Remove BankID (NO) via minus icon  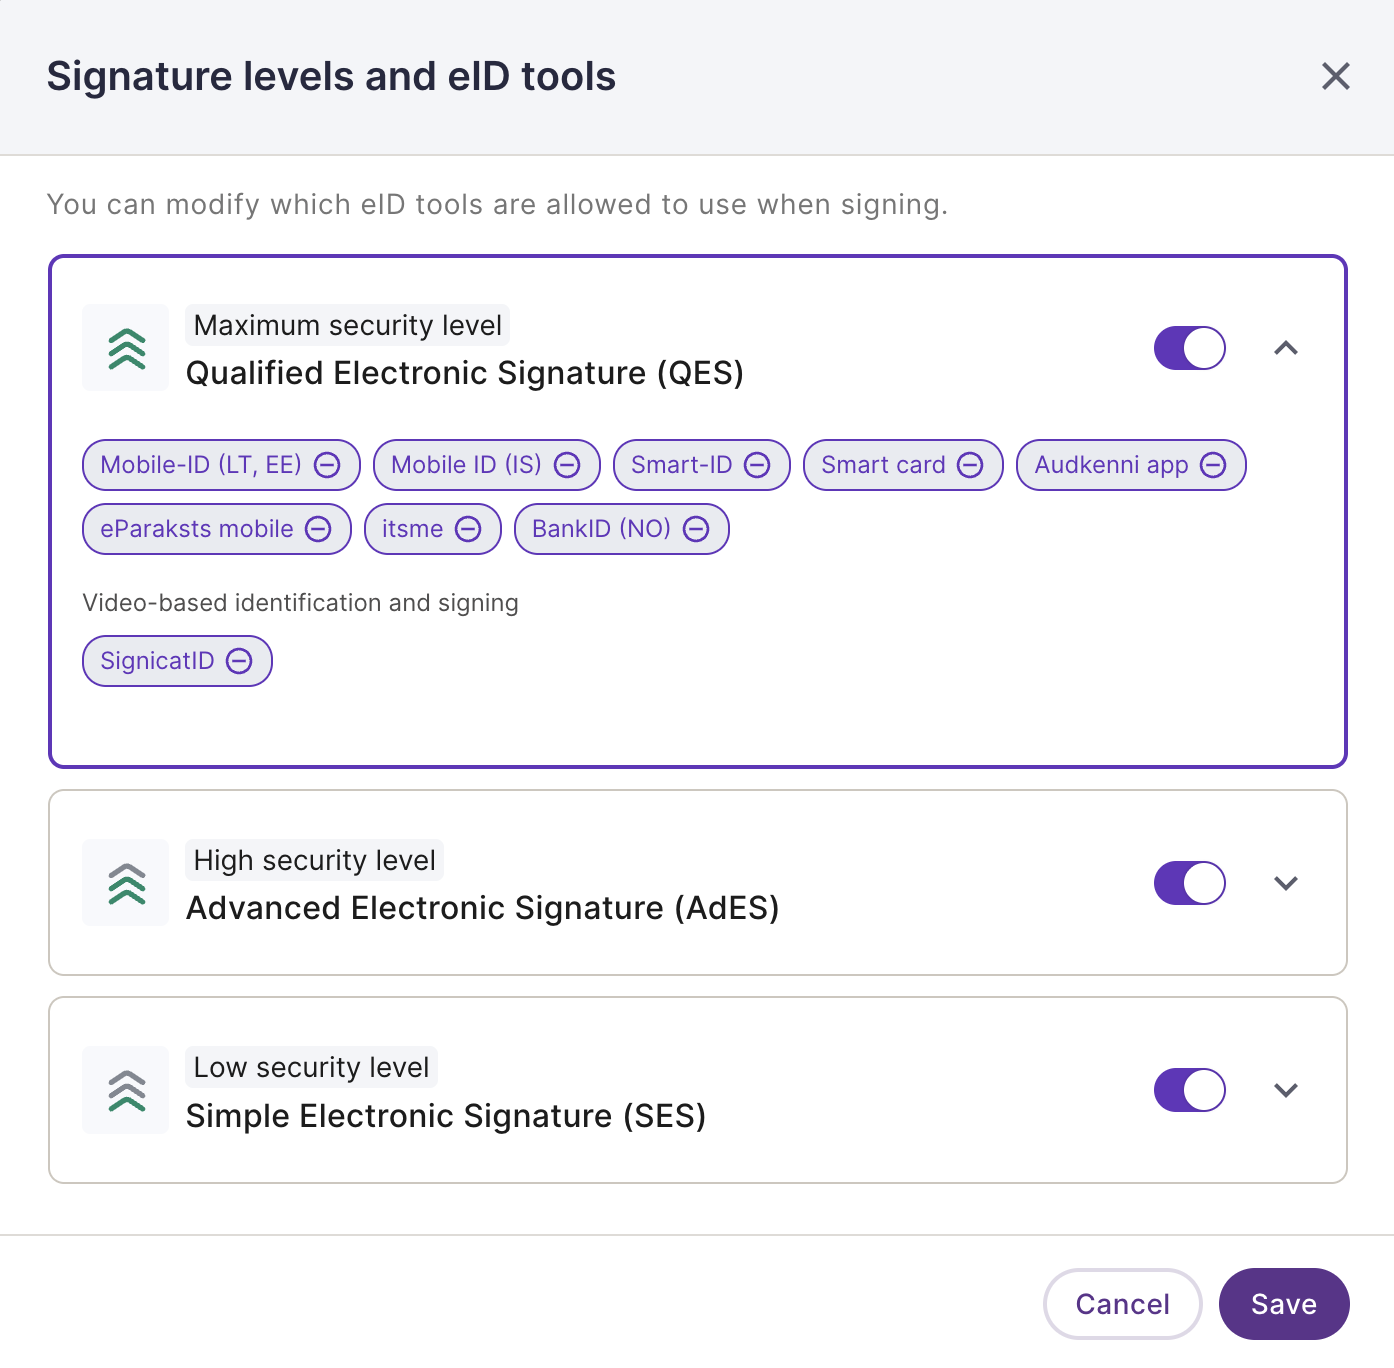coord(696,529)
